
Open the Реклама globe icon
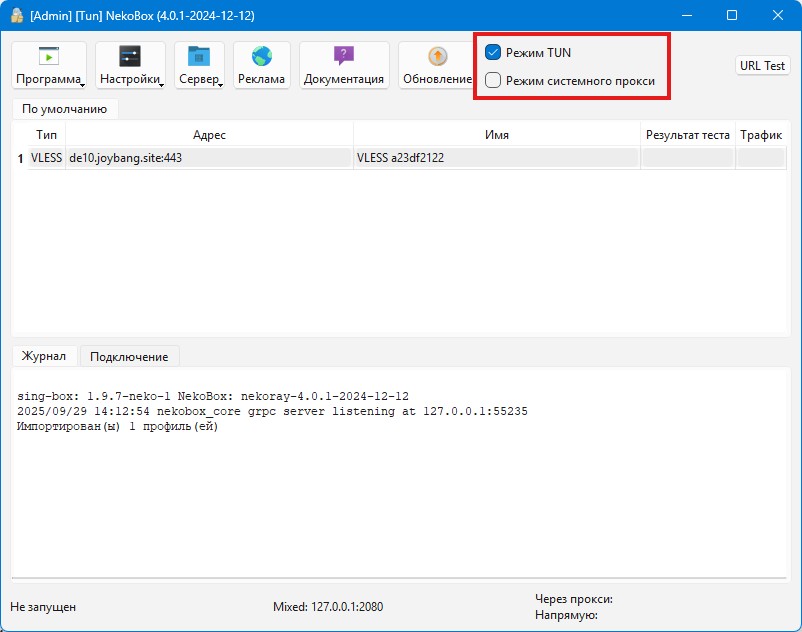pos(262,57)
